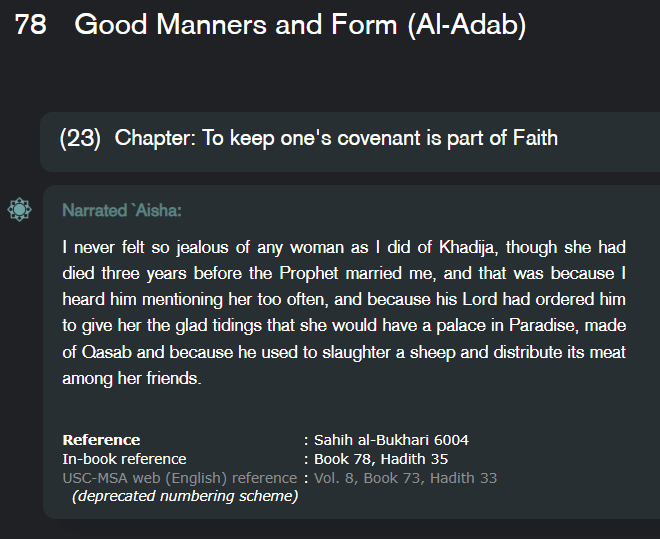Click the chapter number (23)
The width and height of the screenshot is (660, 539).
pyautogui.click(x=80, y=138)
